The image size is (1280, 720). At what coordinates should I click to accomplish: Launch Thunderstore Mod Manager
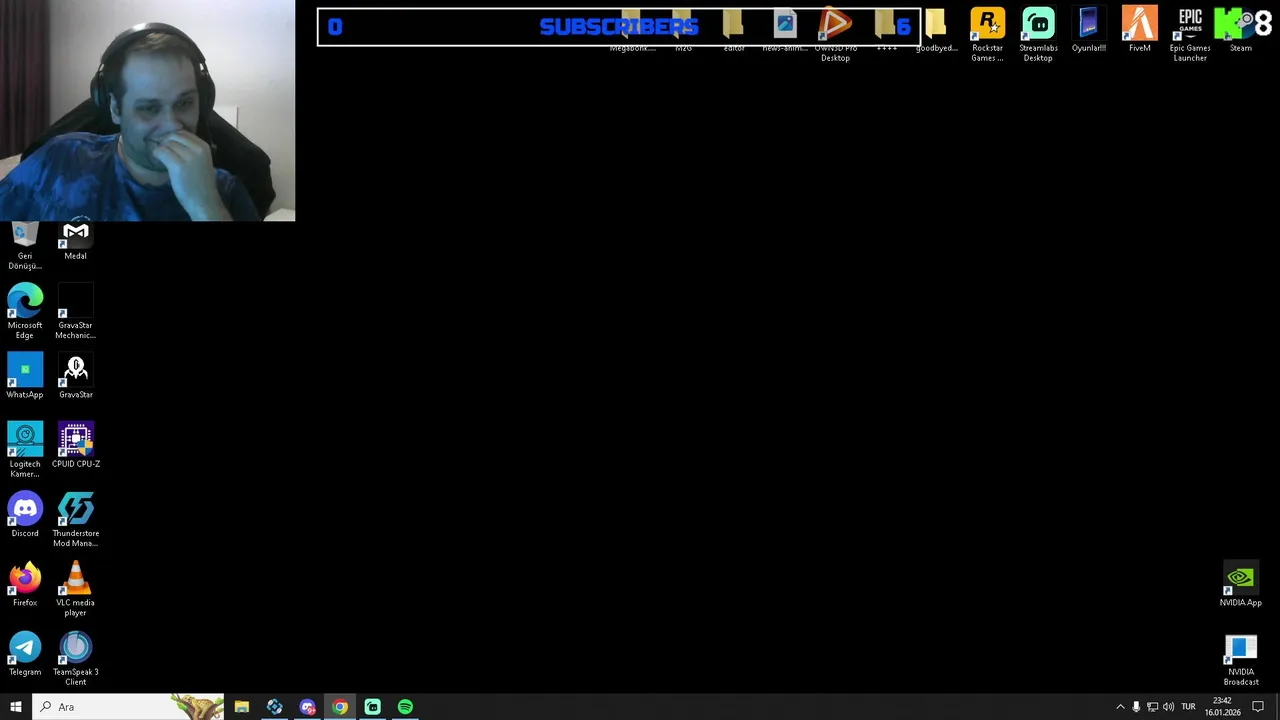click(75, 519)
